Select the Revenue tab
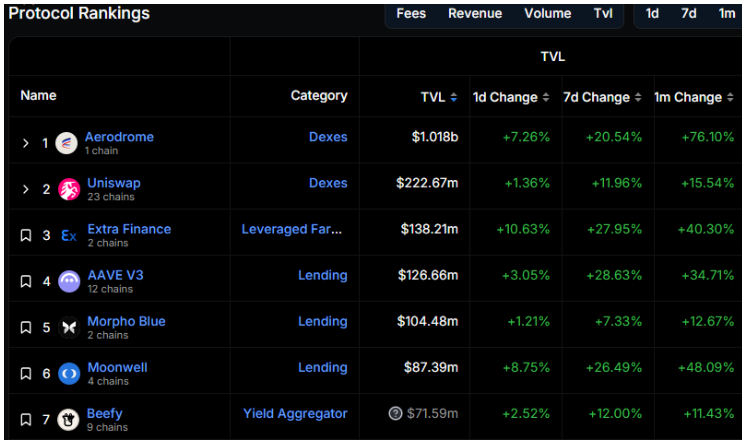 475,13
